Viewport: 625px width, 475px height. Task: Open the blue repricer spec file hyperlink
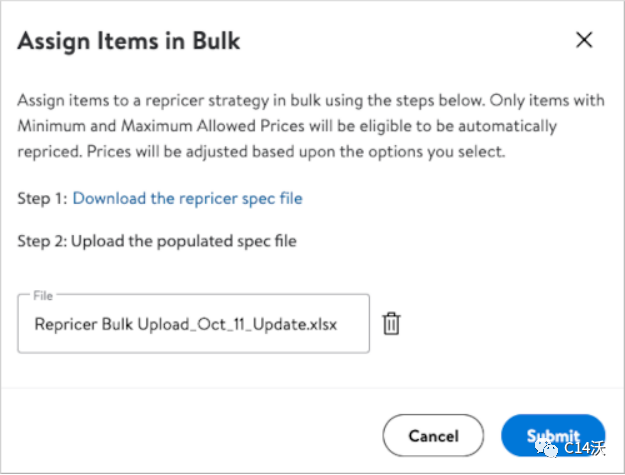click(x=187, y=198)
